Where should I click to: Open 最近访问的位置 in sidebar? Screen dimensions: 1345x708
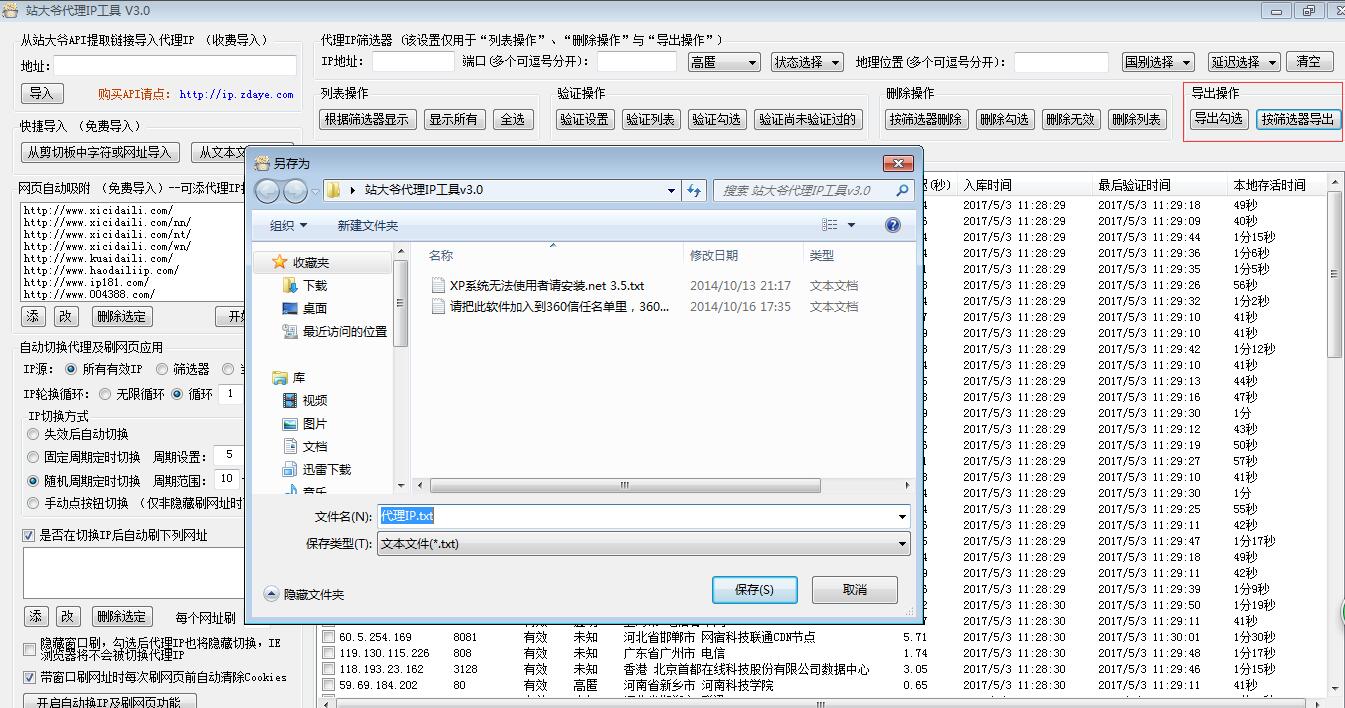pyautogui.click(x=344, y=331)
